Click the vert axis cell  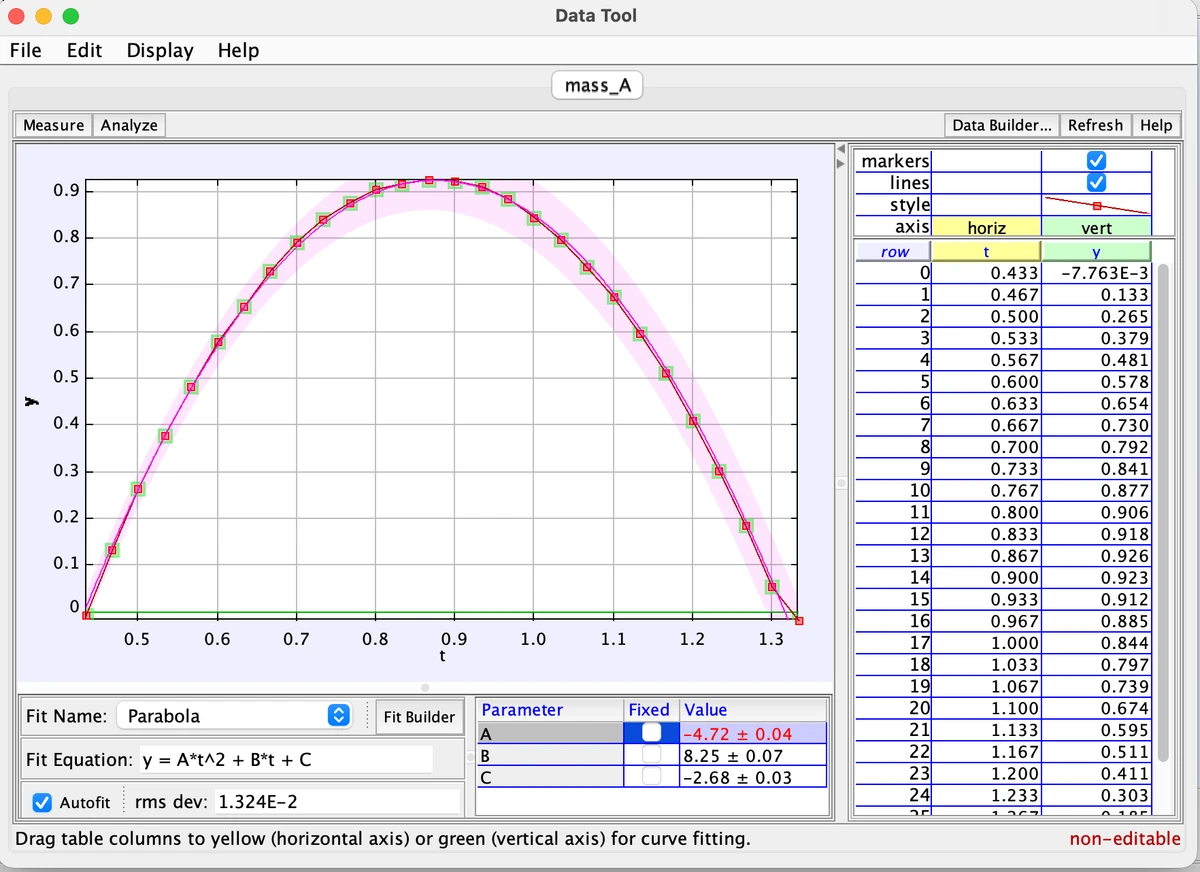[1096, 227]
